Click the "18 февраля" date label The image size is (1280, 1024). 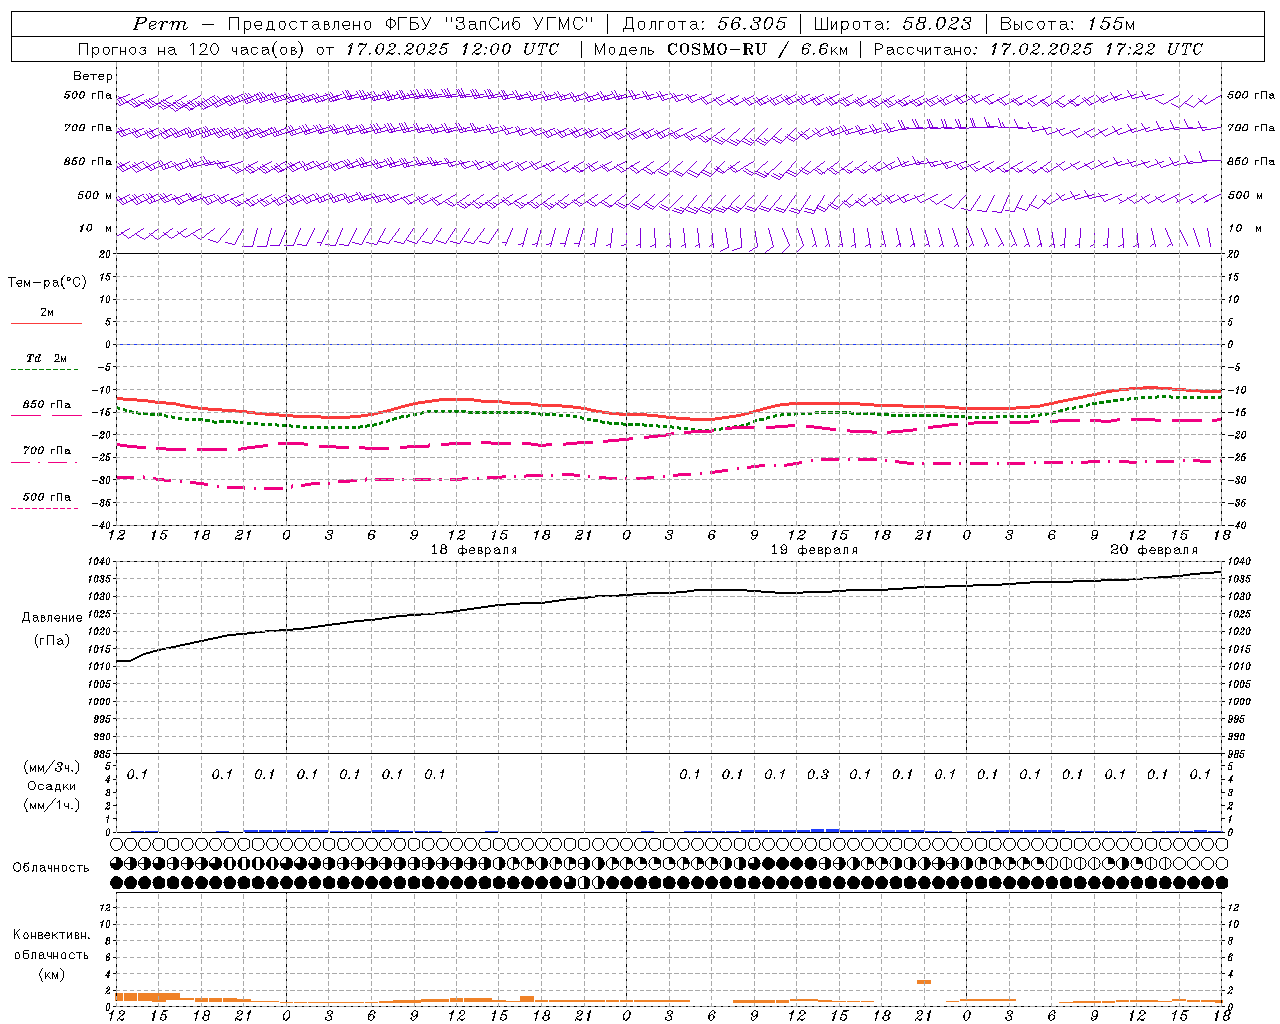(x=474, y=550)
